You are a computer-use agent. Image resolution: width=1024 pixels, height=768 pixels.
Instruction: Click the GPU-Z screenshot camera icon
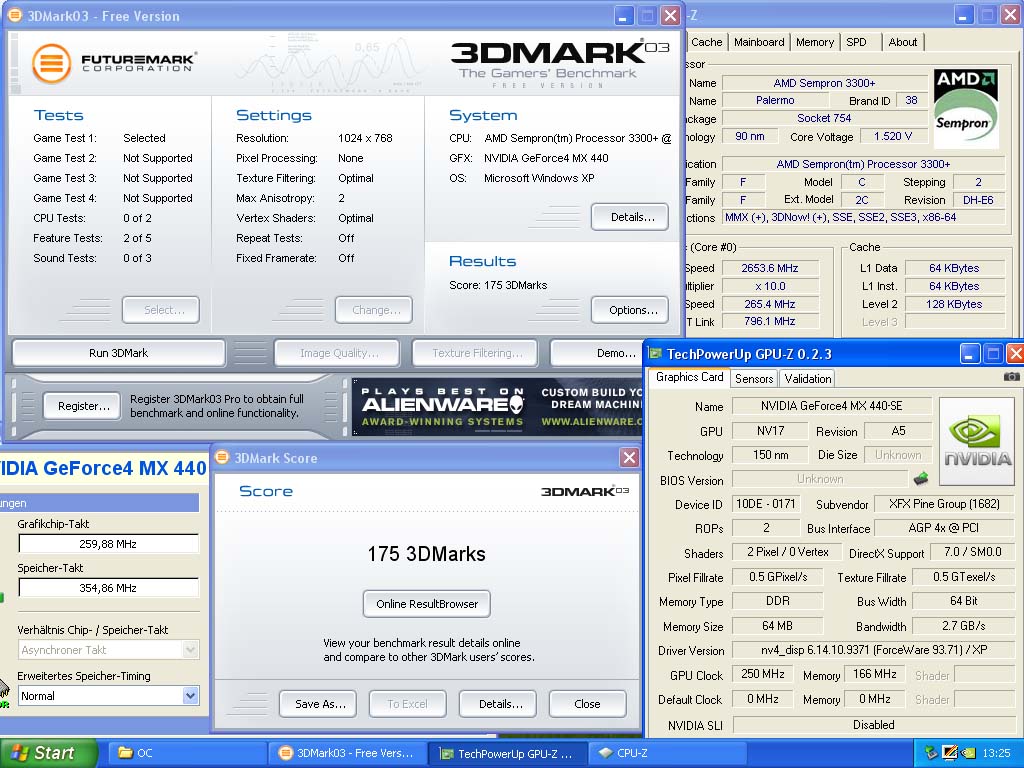1011,377
